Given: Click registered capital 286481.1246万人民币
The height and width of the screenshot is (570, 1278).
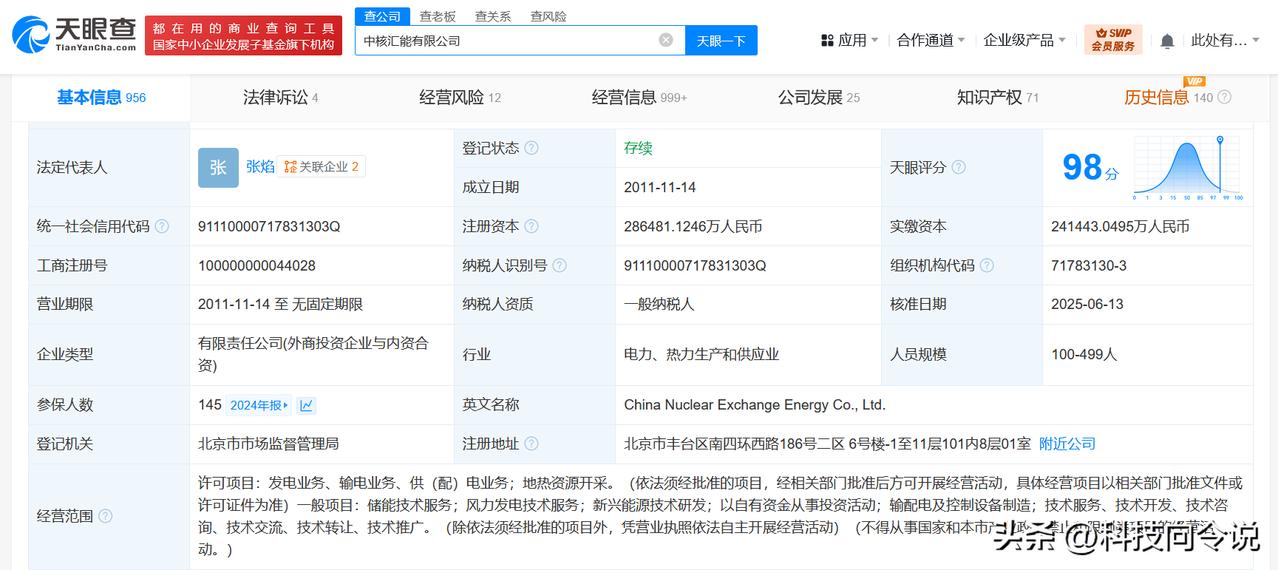Looking at the screenshot, I should (x=693, y=227).
